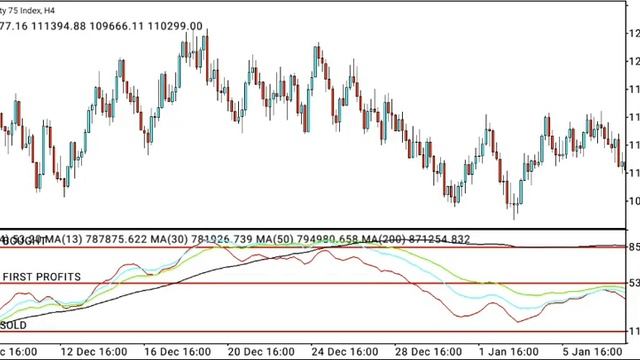
Task: Select the H4 timeframe label
Action: (49, 10)
